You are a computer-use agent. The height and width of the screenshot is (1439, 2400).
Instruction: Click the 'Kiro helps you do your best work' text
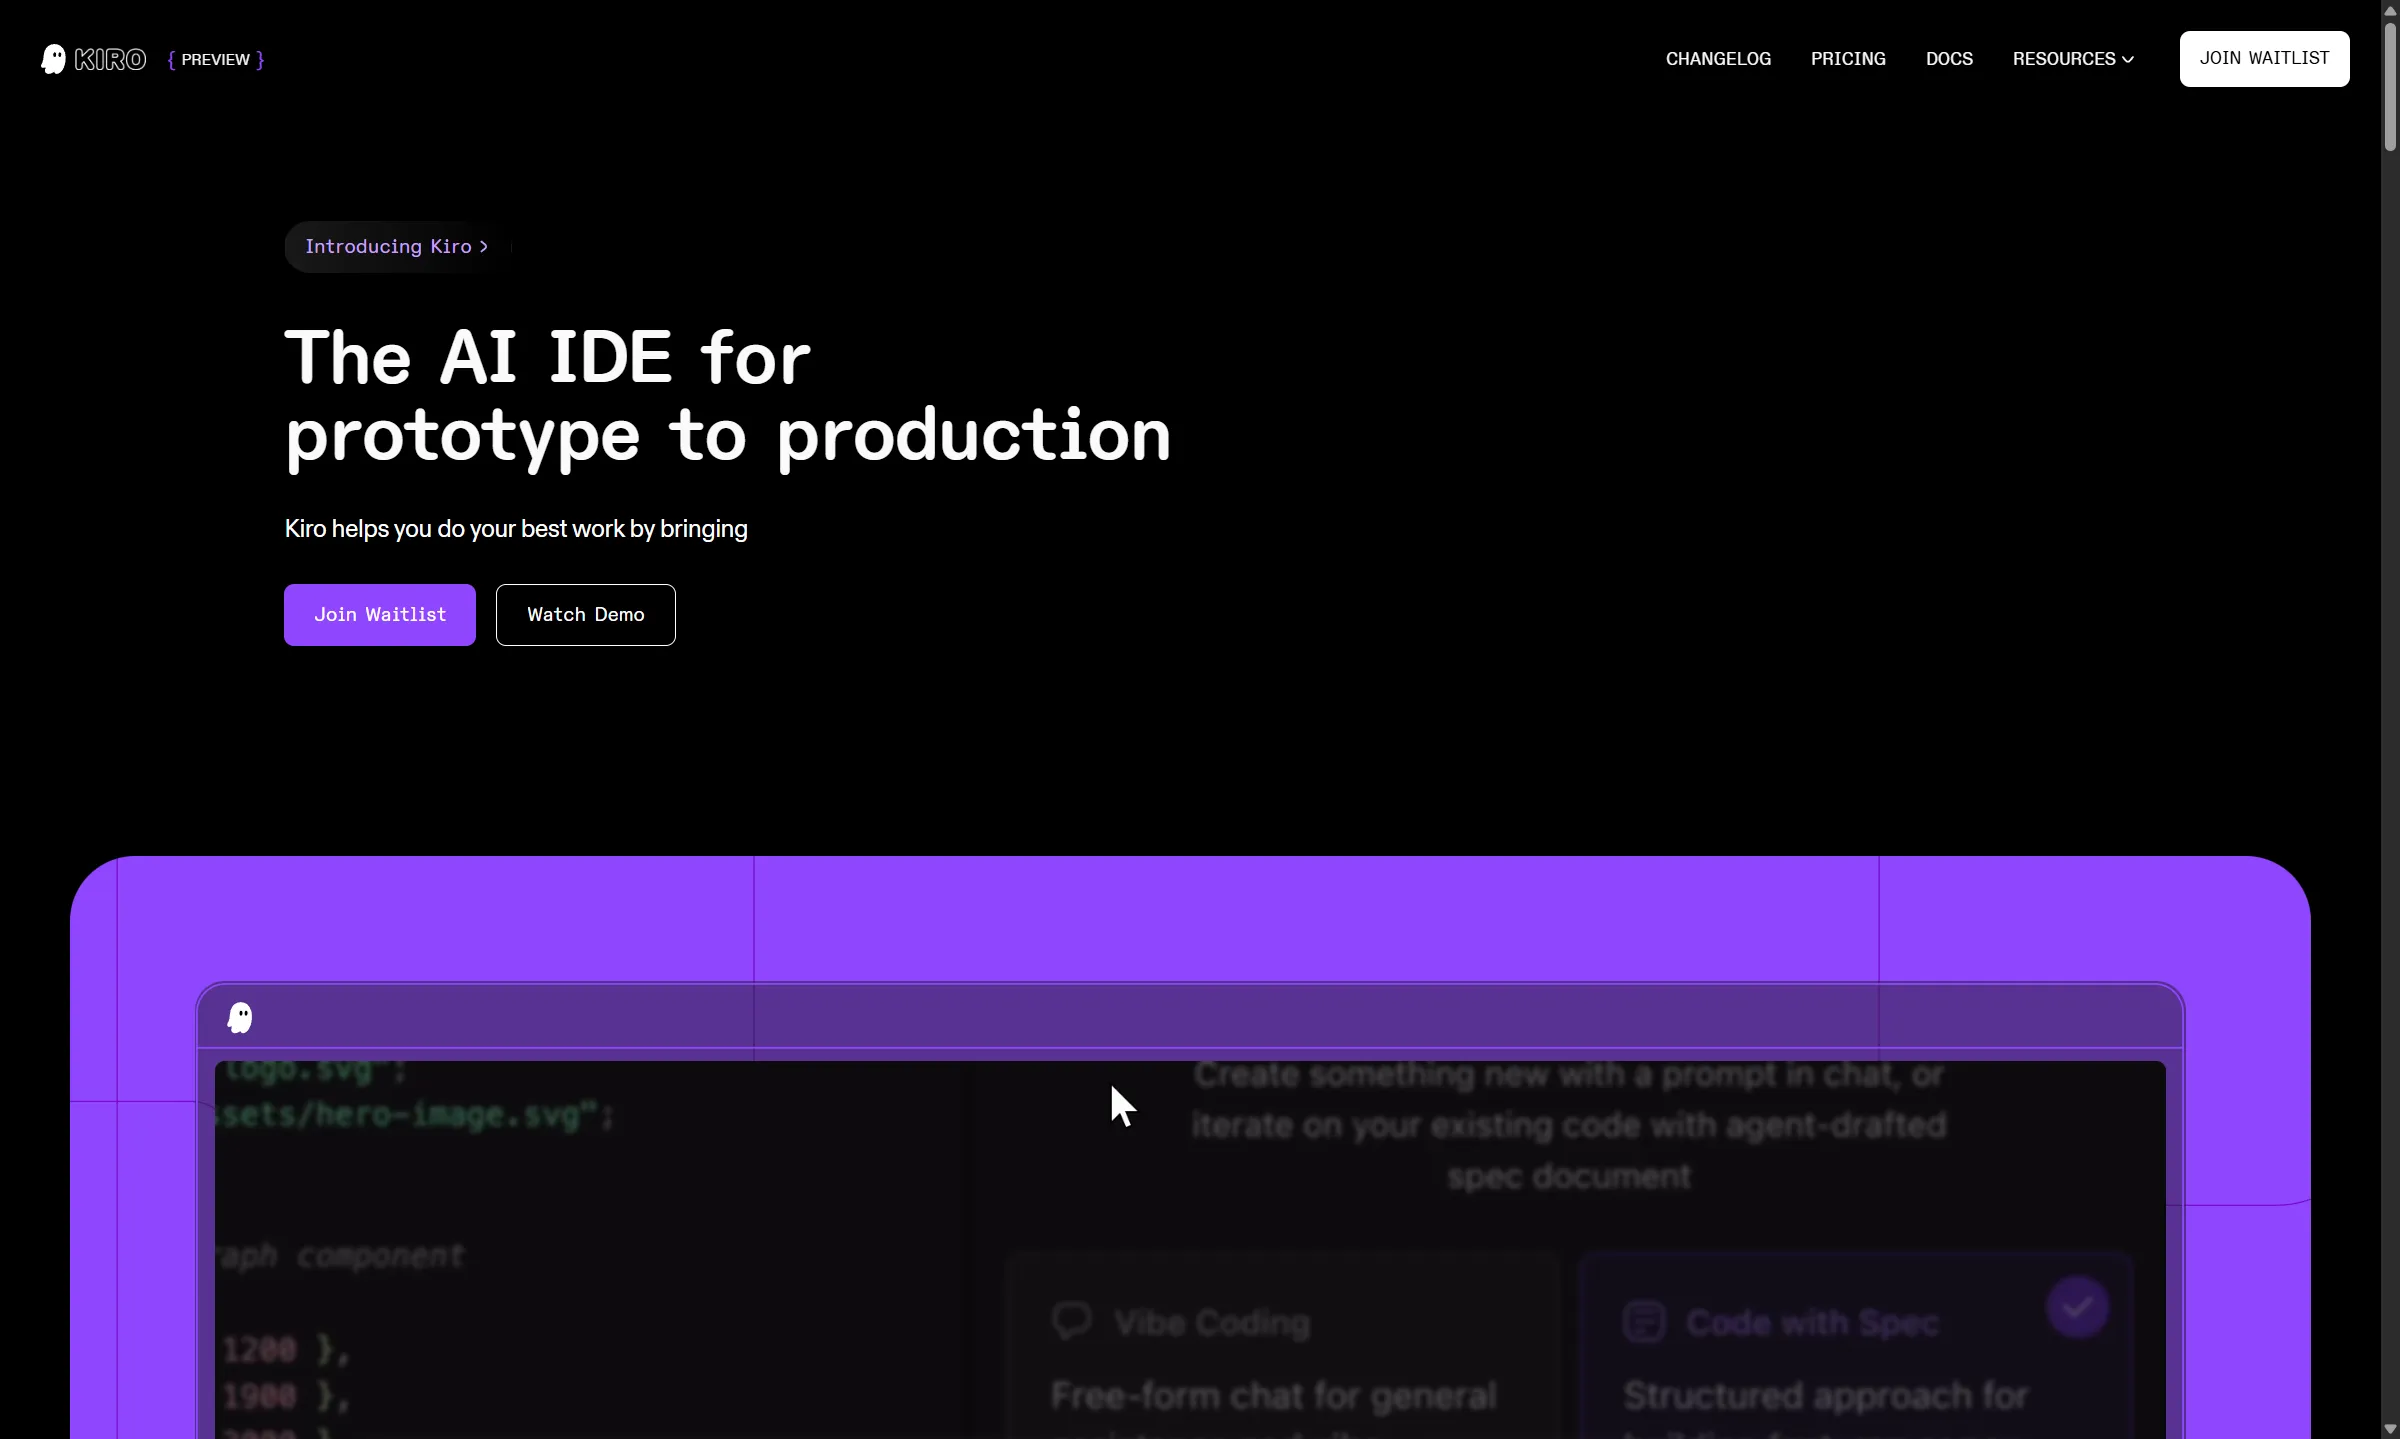tap(516, 529)
